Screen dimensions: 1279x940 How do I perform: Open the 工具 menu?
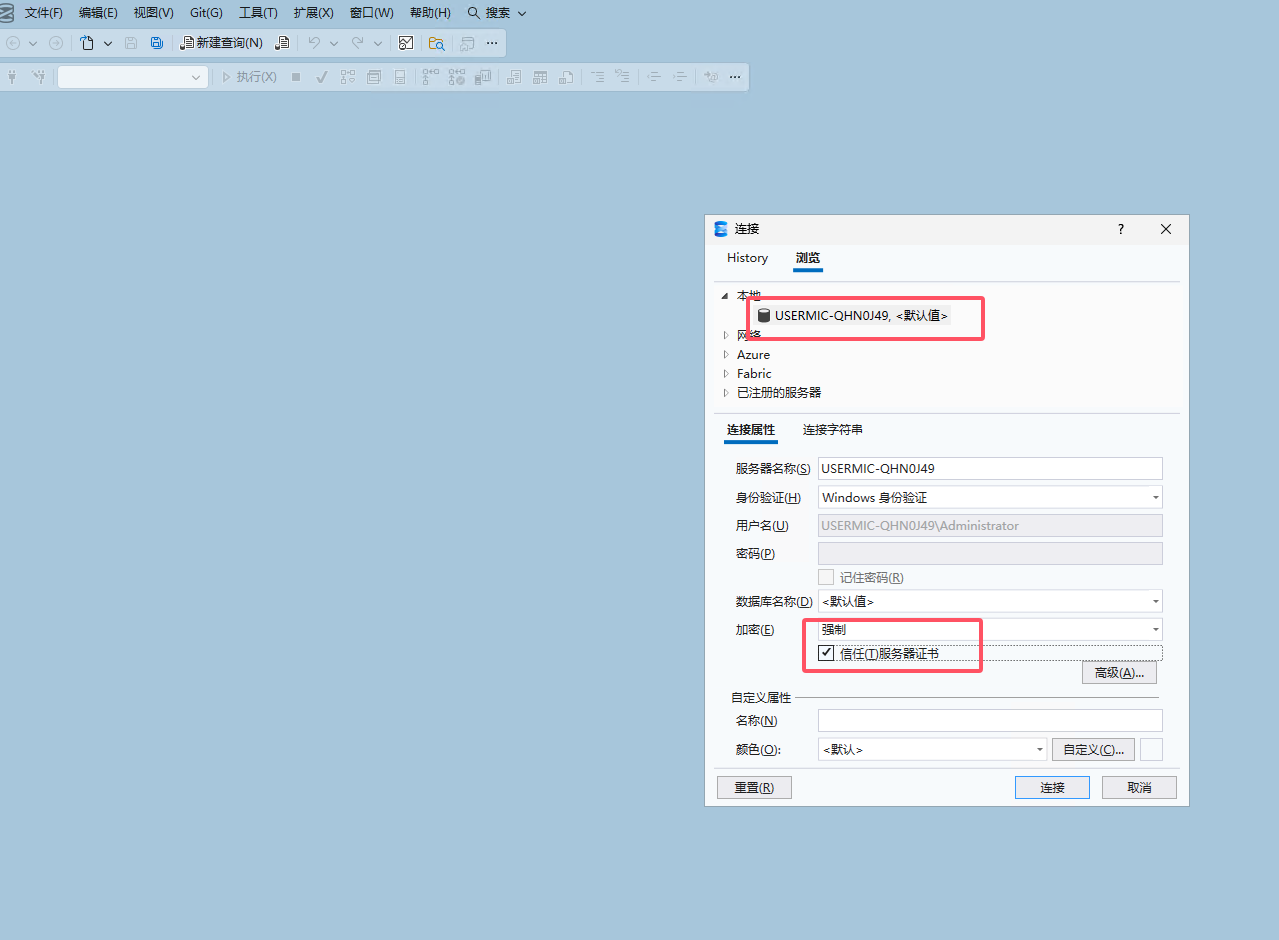[257, 13]
